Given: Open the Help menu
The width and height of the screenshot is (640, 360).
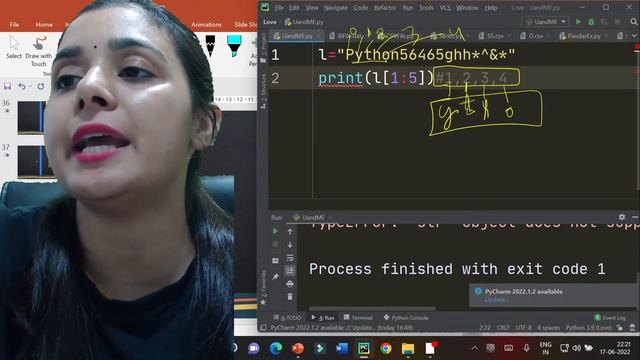Looking at the screenshot, I should [491, 8].
